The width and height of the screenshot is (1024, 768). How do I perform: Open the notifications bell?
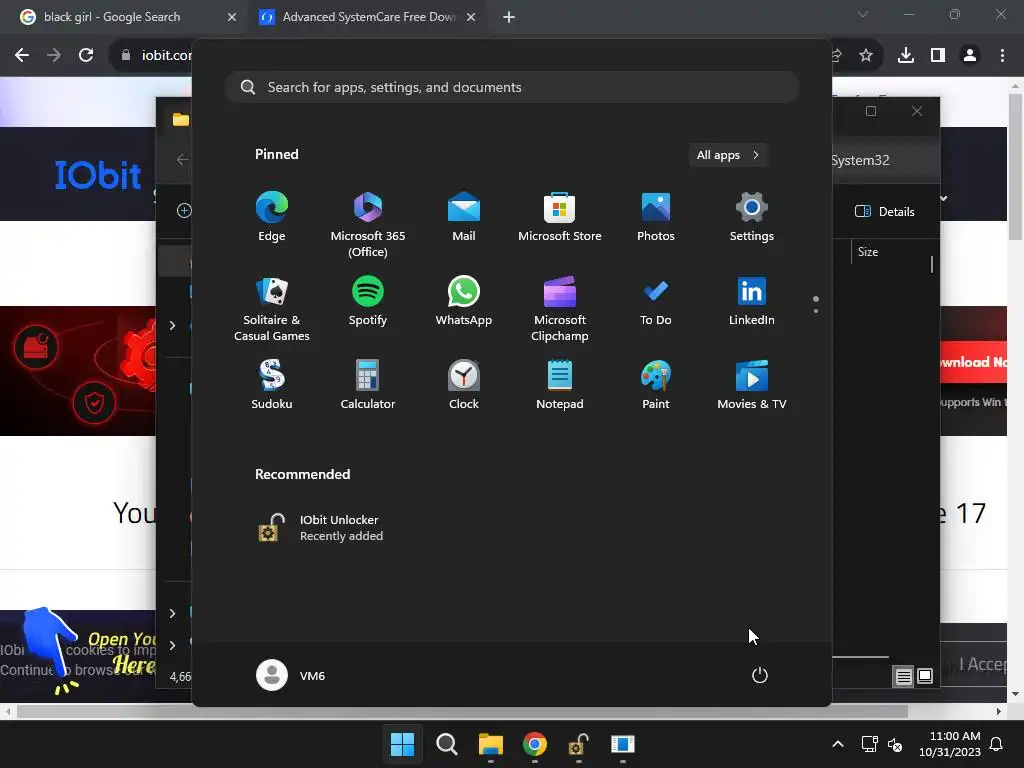[x=997, y=744]
